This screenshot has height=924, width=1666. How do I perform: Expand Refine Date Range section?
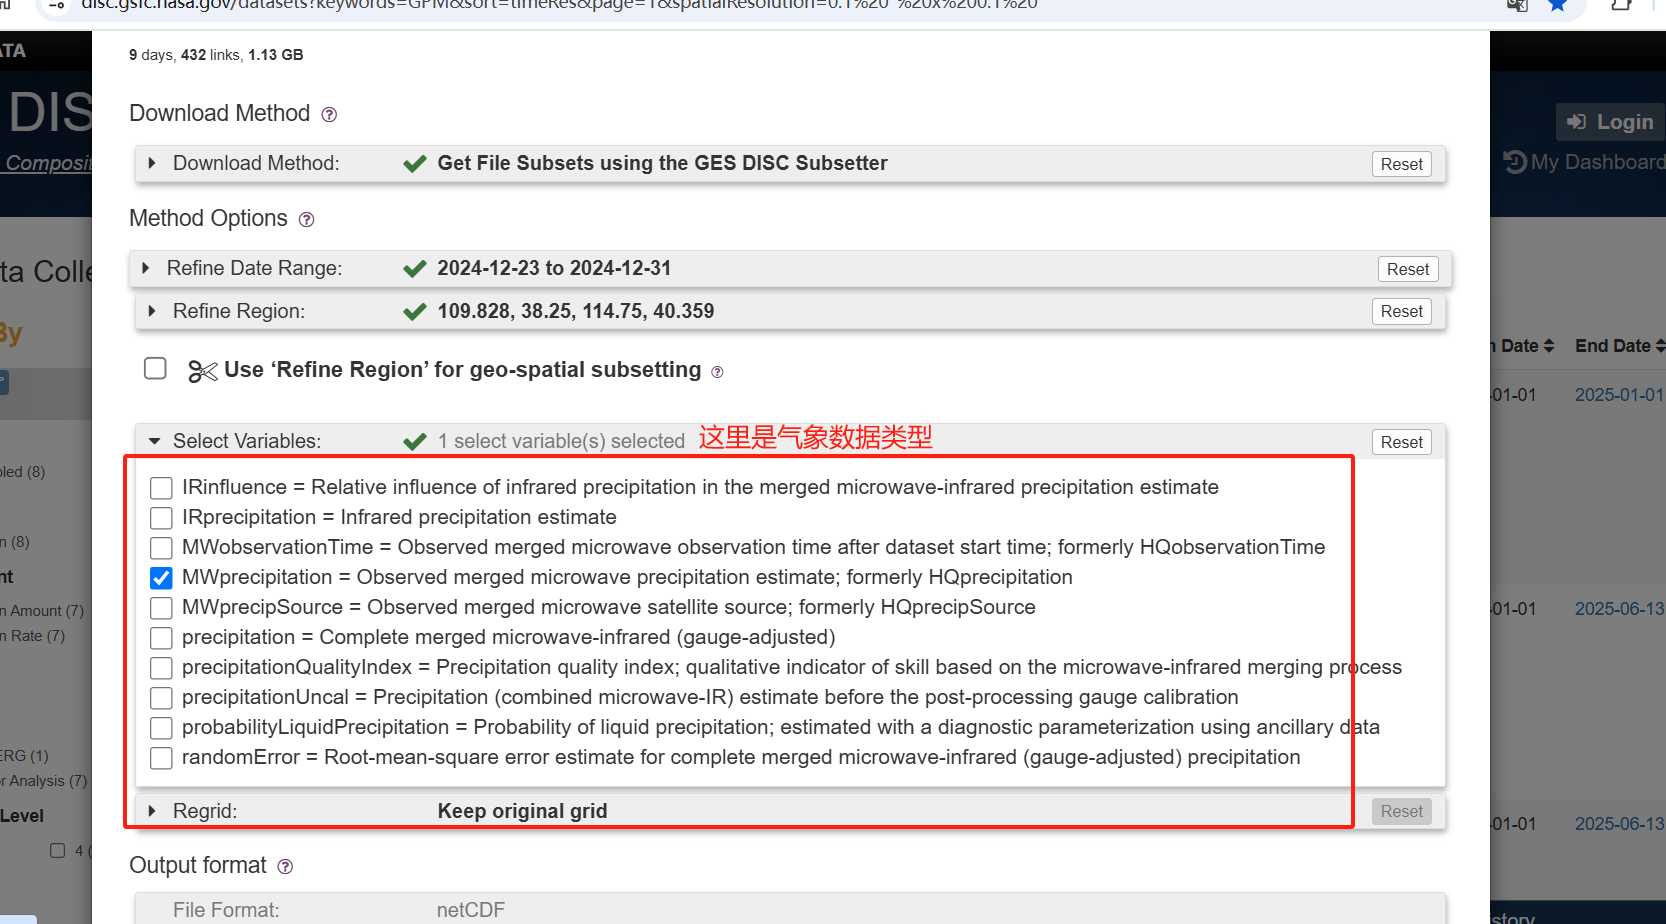(146, 268)
